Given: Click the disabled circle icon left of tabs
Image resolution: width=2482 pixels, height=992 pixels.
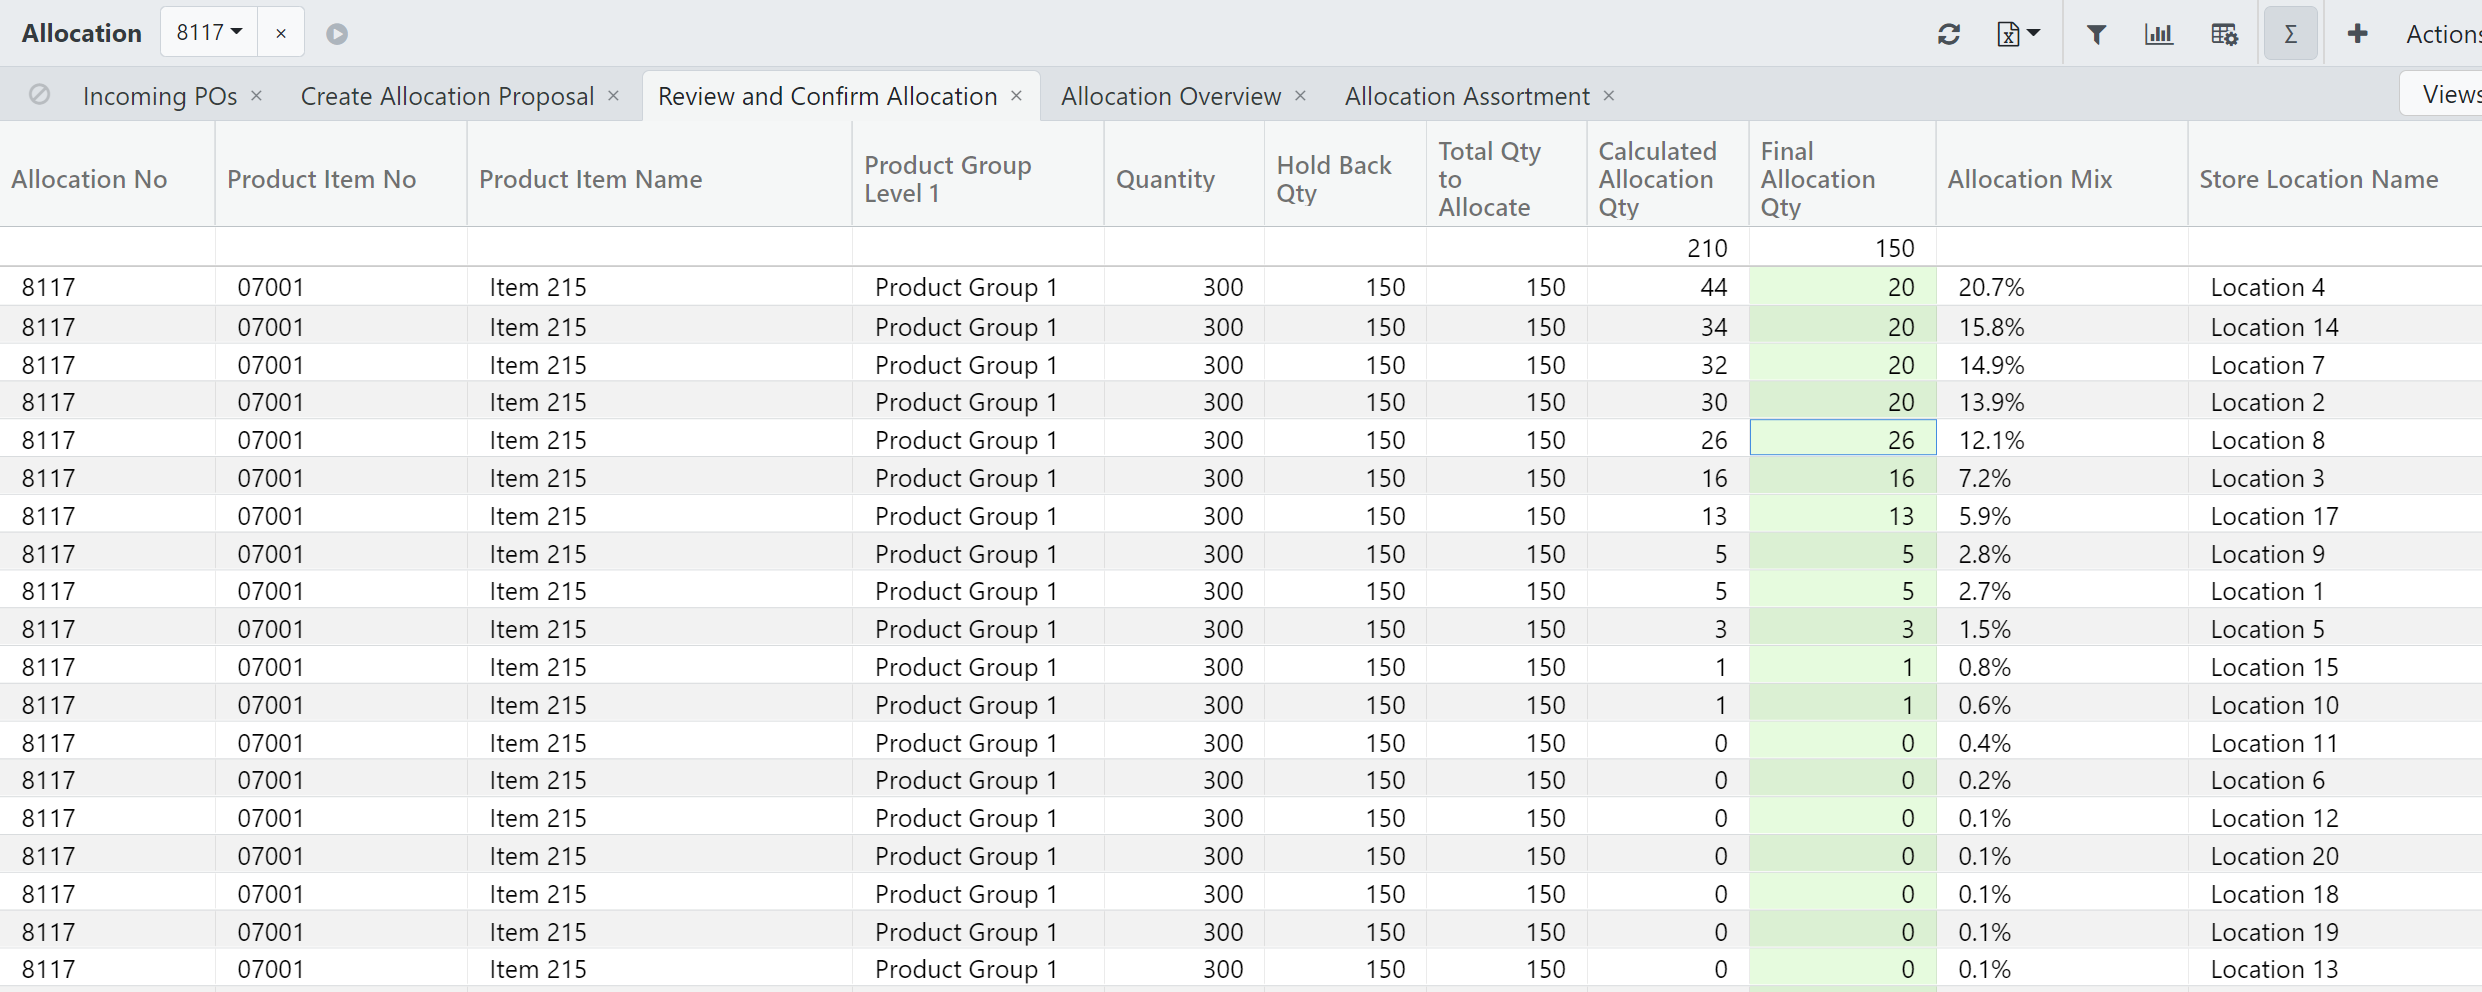Looking at the screenshot, I should pyautogui.click(x=39, y=95).
